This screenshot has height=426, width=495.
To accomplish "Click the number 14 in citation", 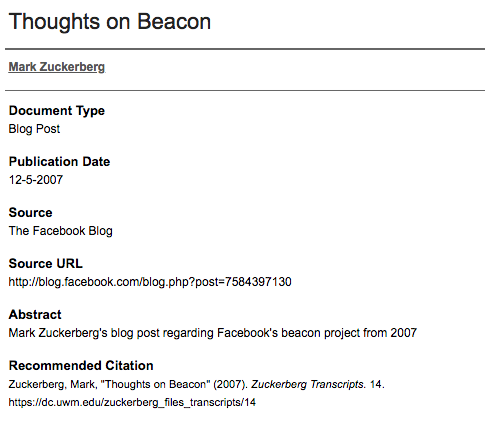I will click(376, 384).
